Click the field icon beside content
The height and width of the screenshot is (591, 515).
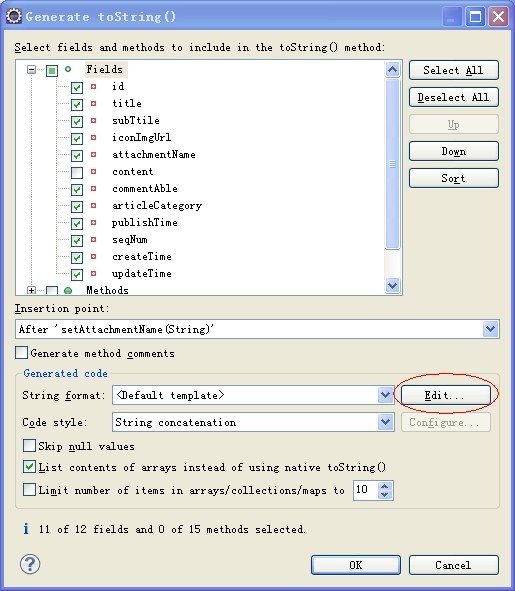[x=93, y=171]
